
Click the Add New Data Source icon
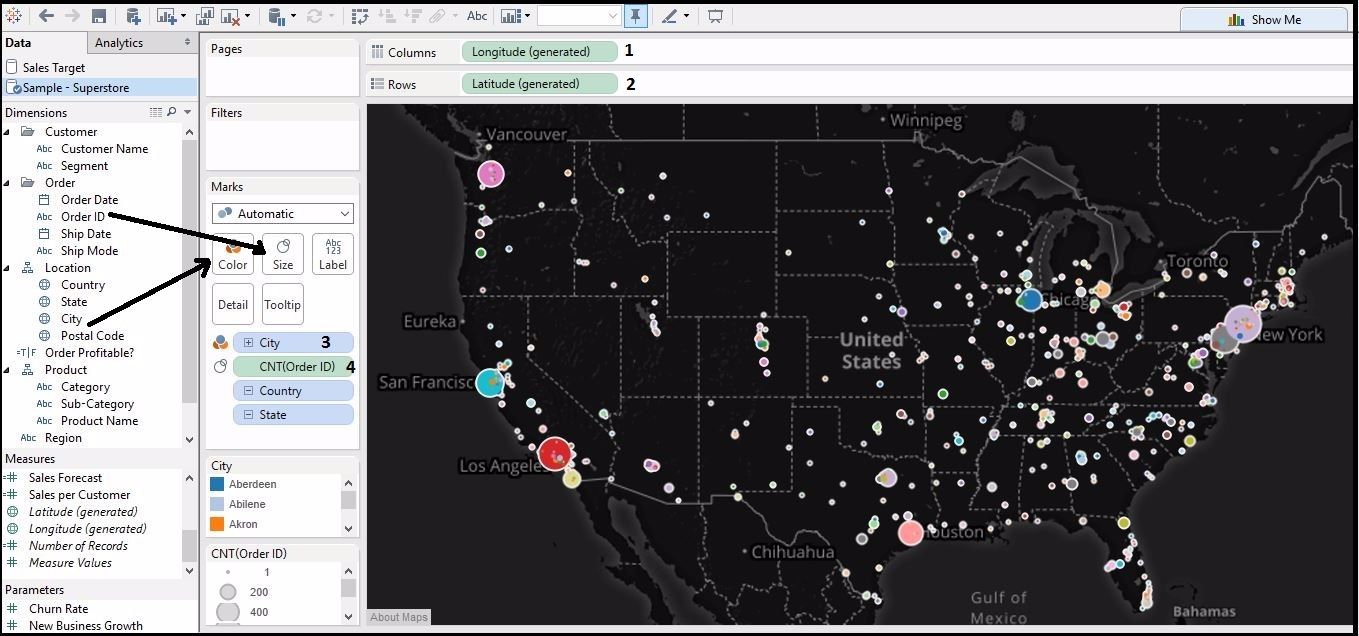point(132,16)
